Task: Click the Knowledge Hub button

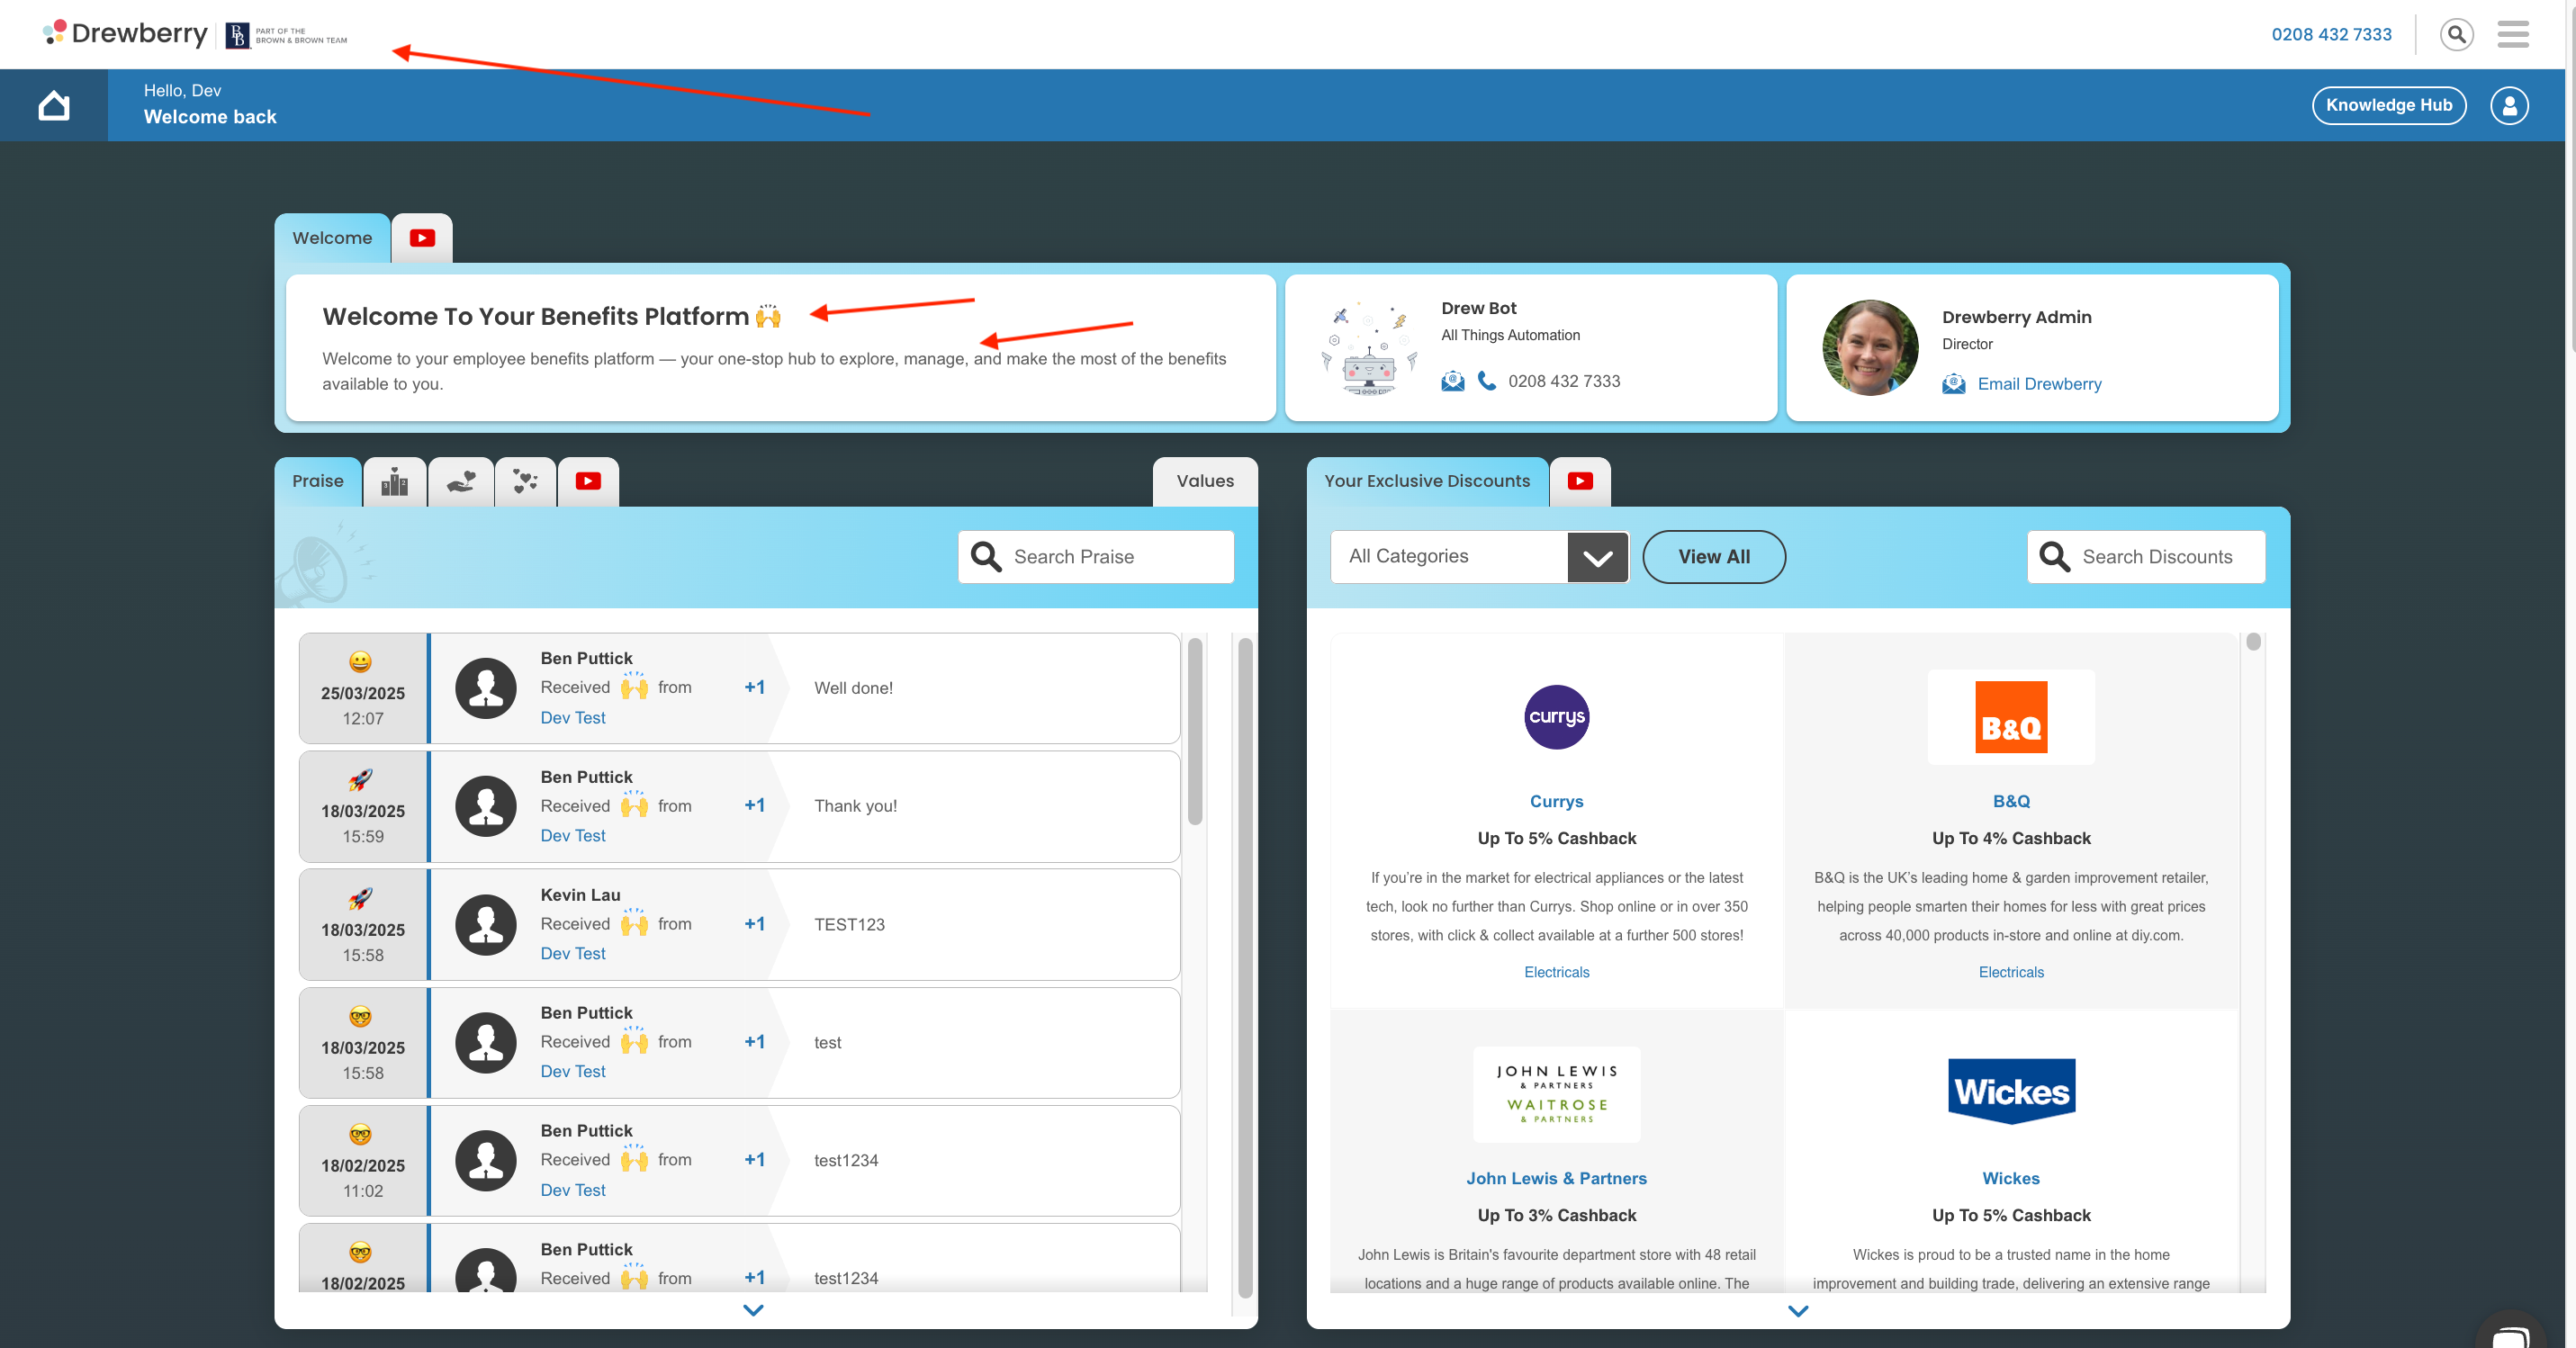Action: 2388,105
